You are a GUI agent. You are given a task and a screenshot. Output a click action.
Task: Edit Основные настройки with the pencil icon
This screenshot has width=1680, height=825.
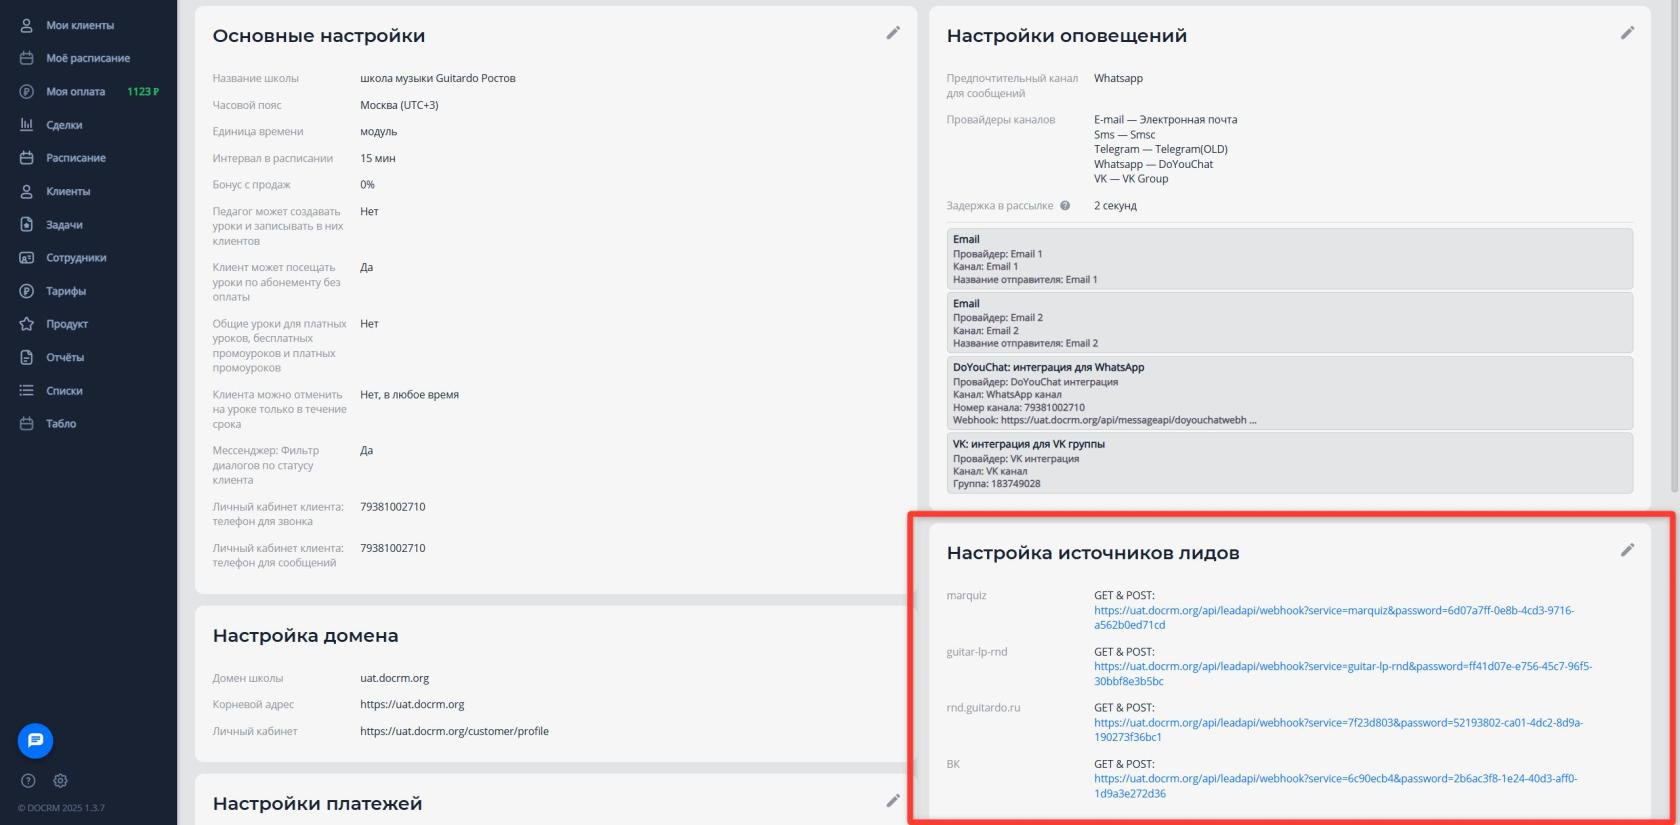click(893, 33)
